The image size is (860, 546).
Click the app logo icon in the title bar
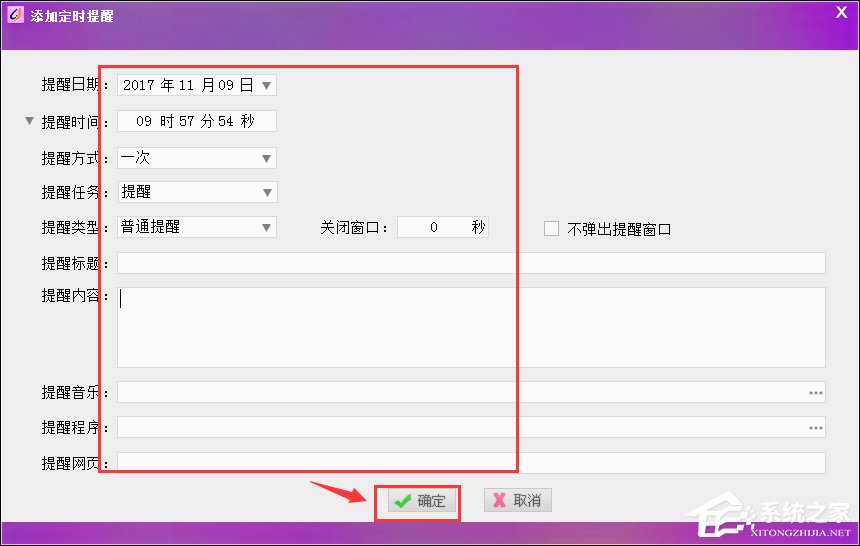coord(15,14)
